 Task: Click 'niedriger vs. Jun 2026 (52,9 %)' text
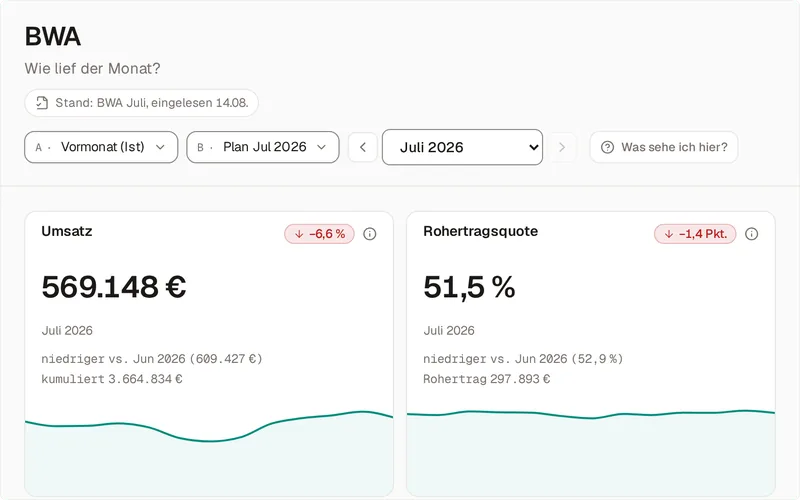tap(523, 359)
